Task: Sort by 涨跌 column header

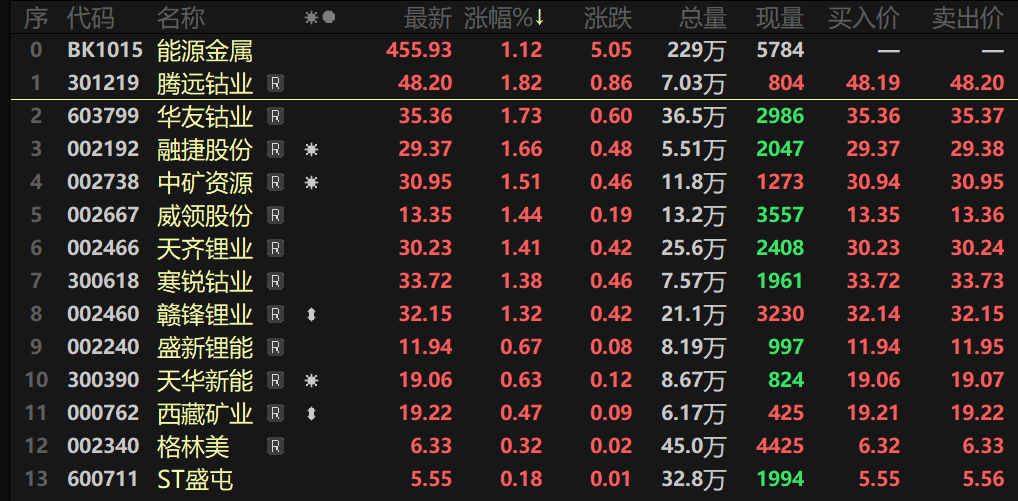Action: point(608,19)
